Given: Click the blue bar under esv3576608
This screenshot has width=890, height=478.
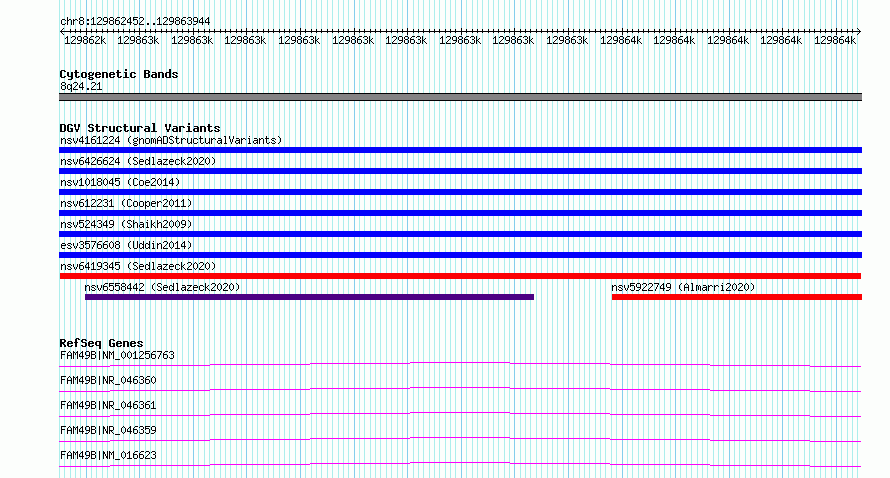Looking at the screenshot, I should (460, 255).
